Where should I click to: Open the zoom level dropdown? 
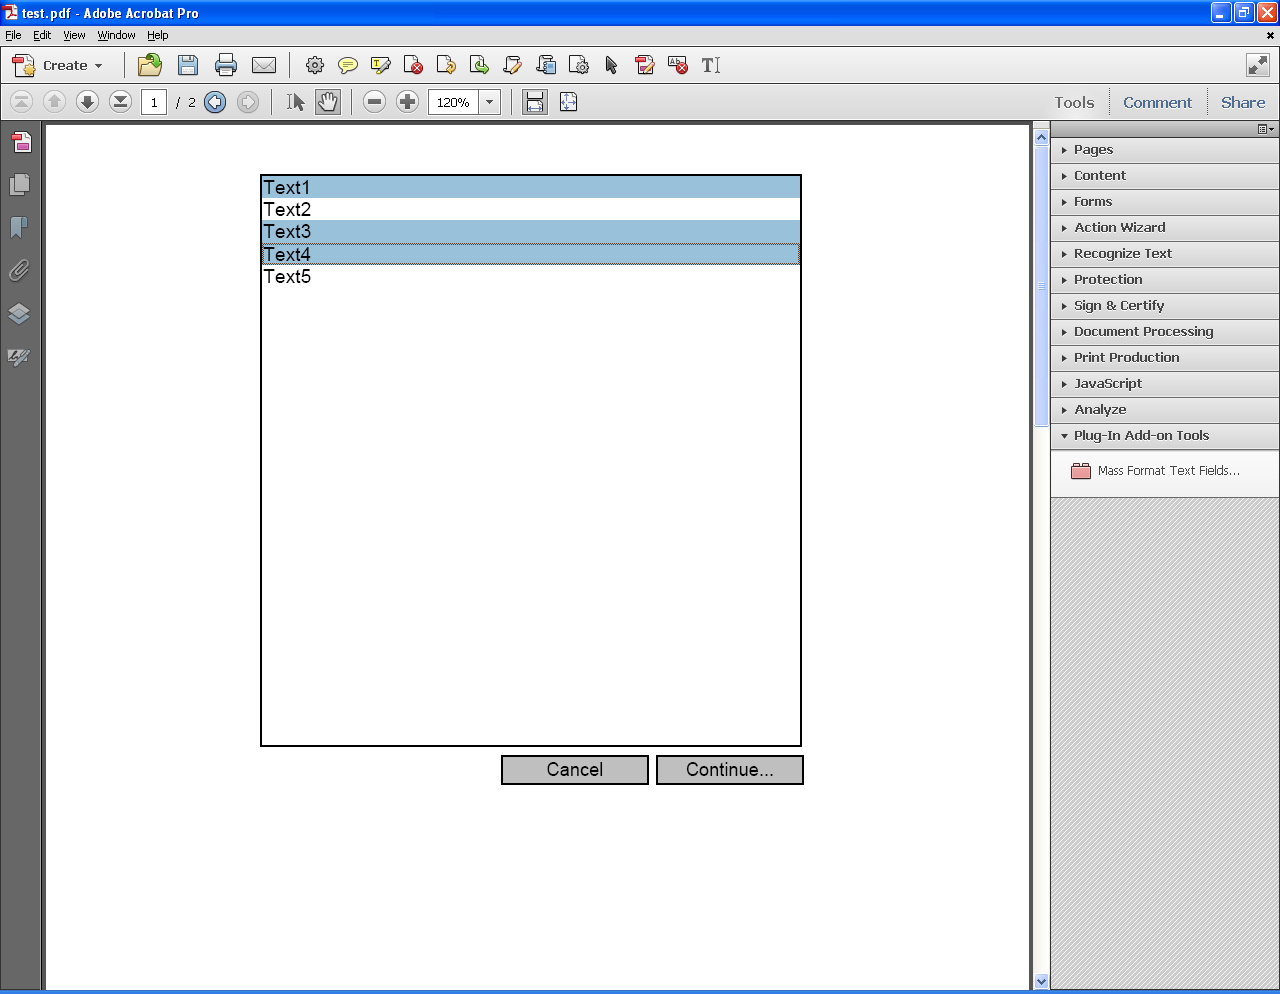click(489, 101)
